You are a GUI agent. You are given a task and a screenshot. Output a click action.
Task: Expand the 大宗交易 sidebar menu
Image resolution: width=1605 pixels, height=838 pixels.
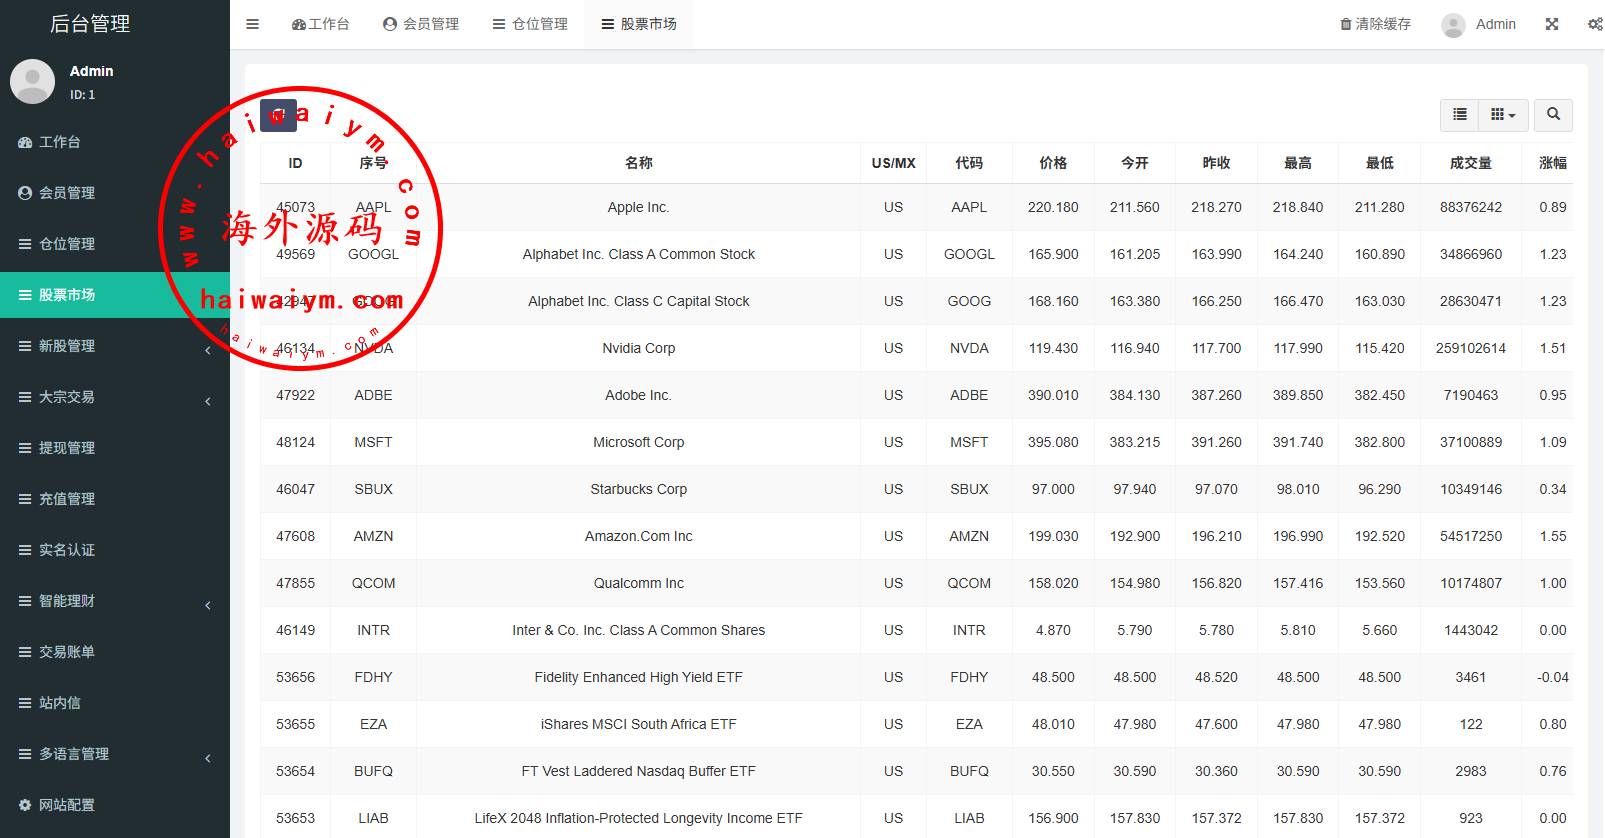tap(114, 397)
